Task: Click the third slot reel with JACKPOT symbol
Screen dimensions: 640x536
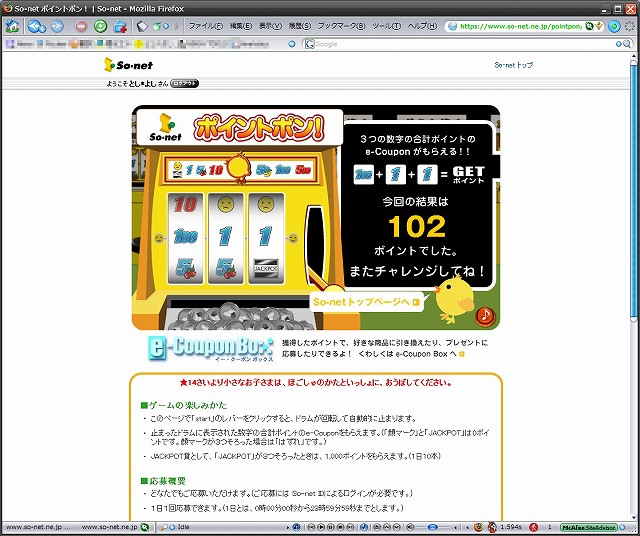Action: 266,238
